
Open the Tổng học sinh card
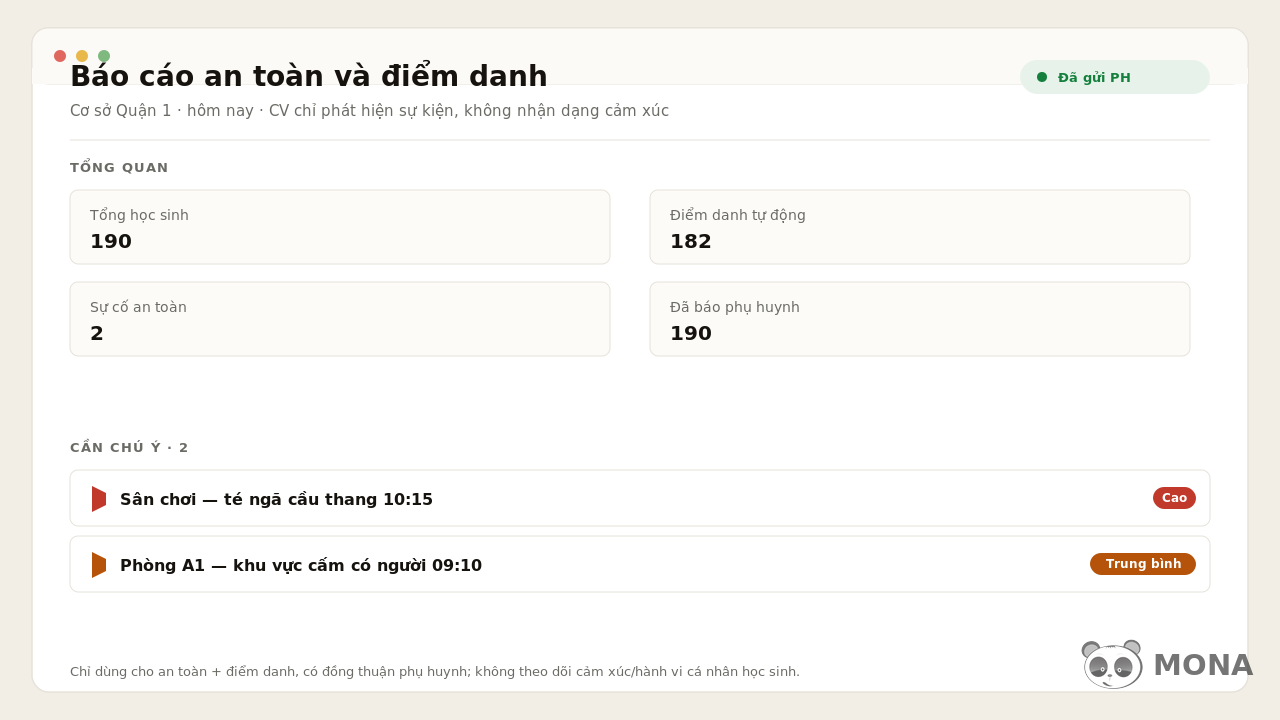pos(340,227)
